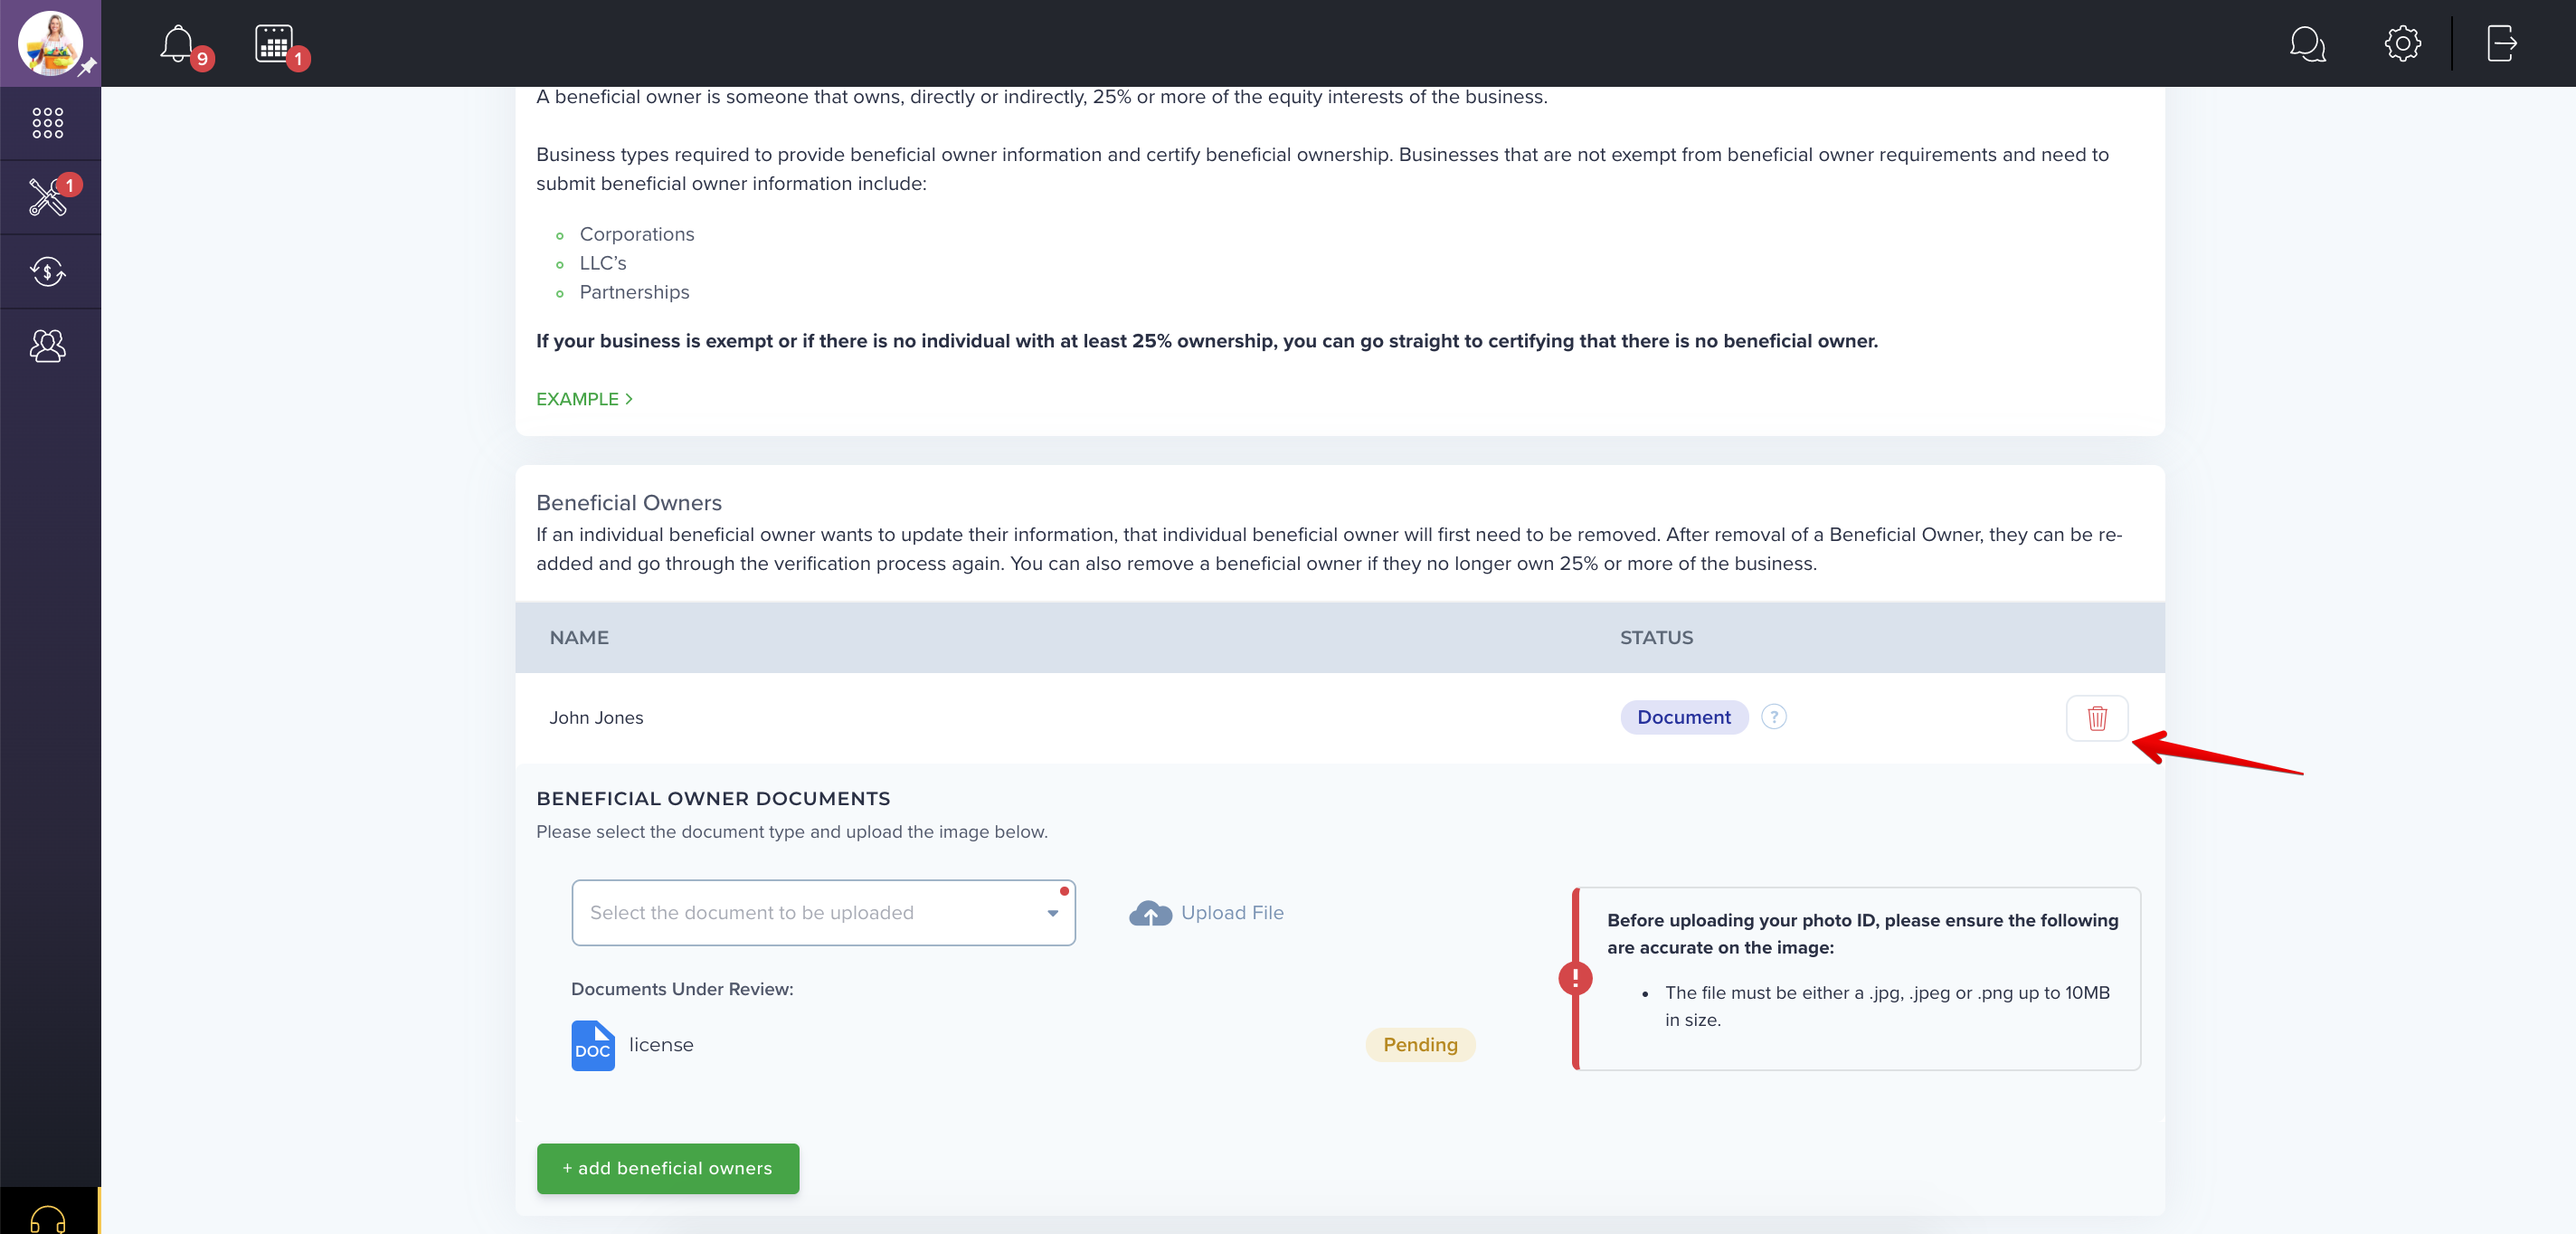Viewport: 2576px width, 1234px height.
Task: Open the settings gear icon
Action: [2402, 44]
